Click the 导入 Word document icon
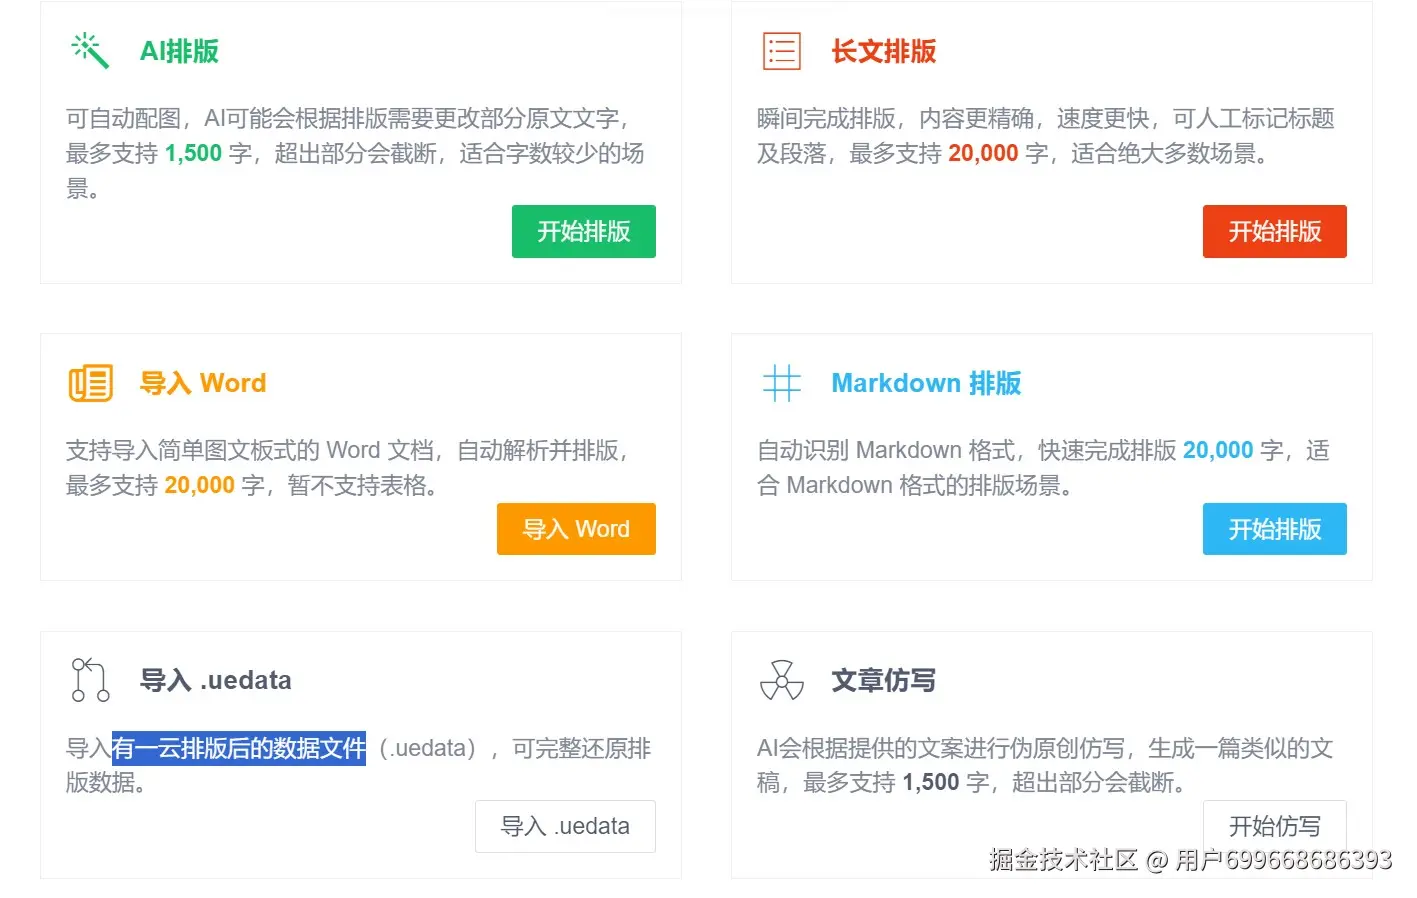This screenshot has width=1417, height=898. coord(90,383)
